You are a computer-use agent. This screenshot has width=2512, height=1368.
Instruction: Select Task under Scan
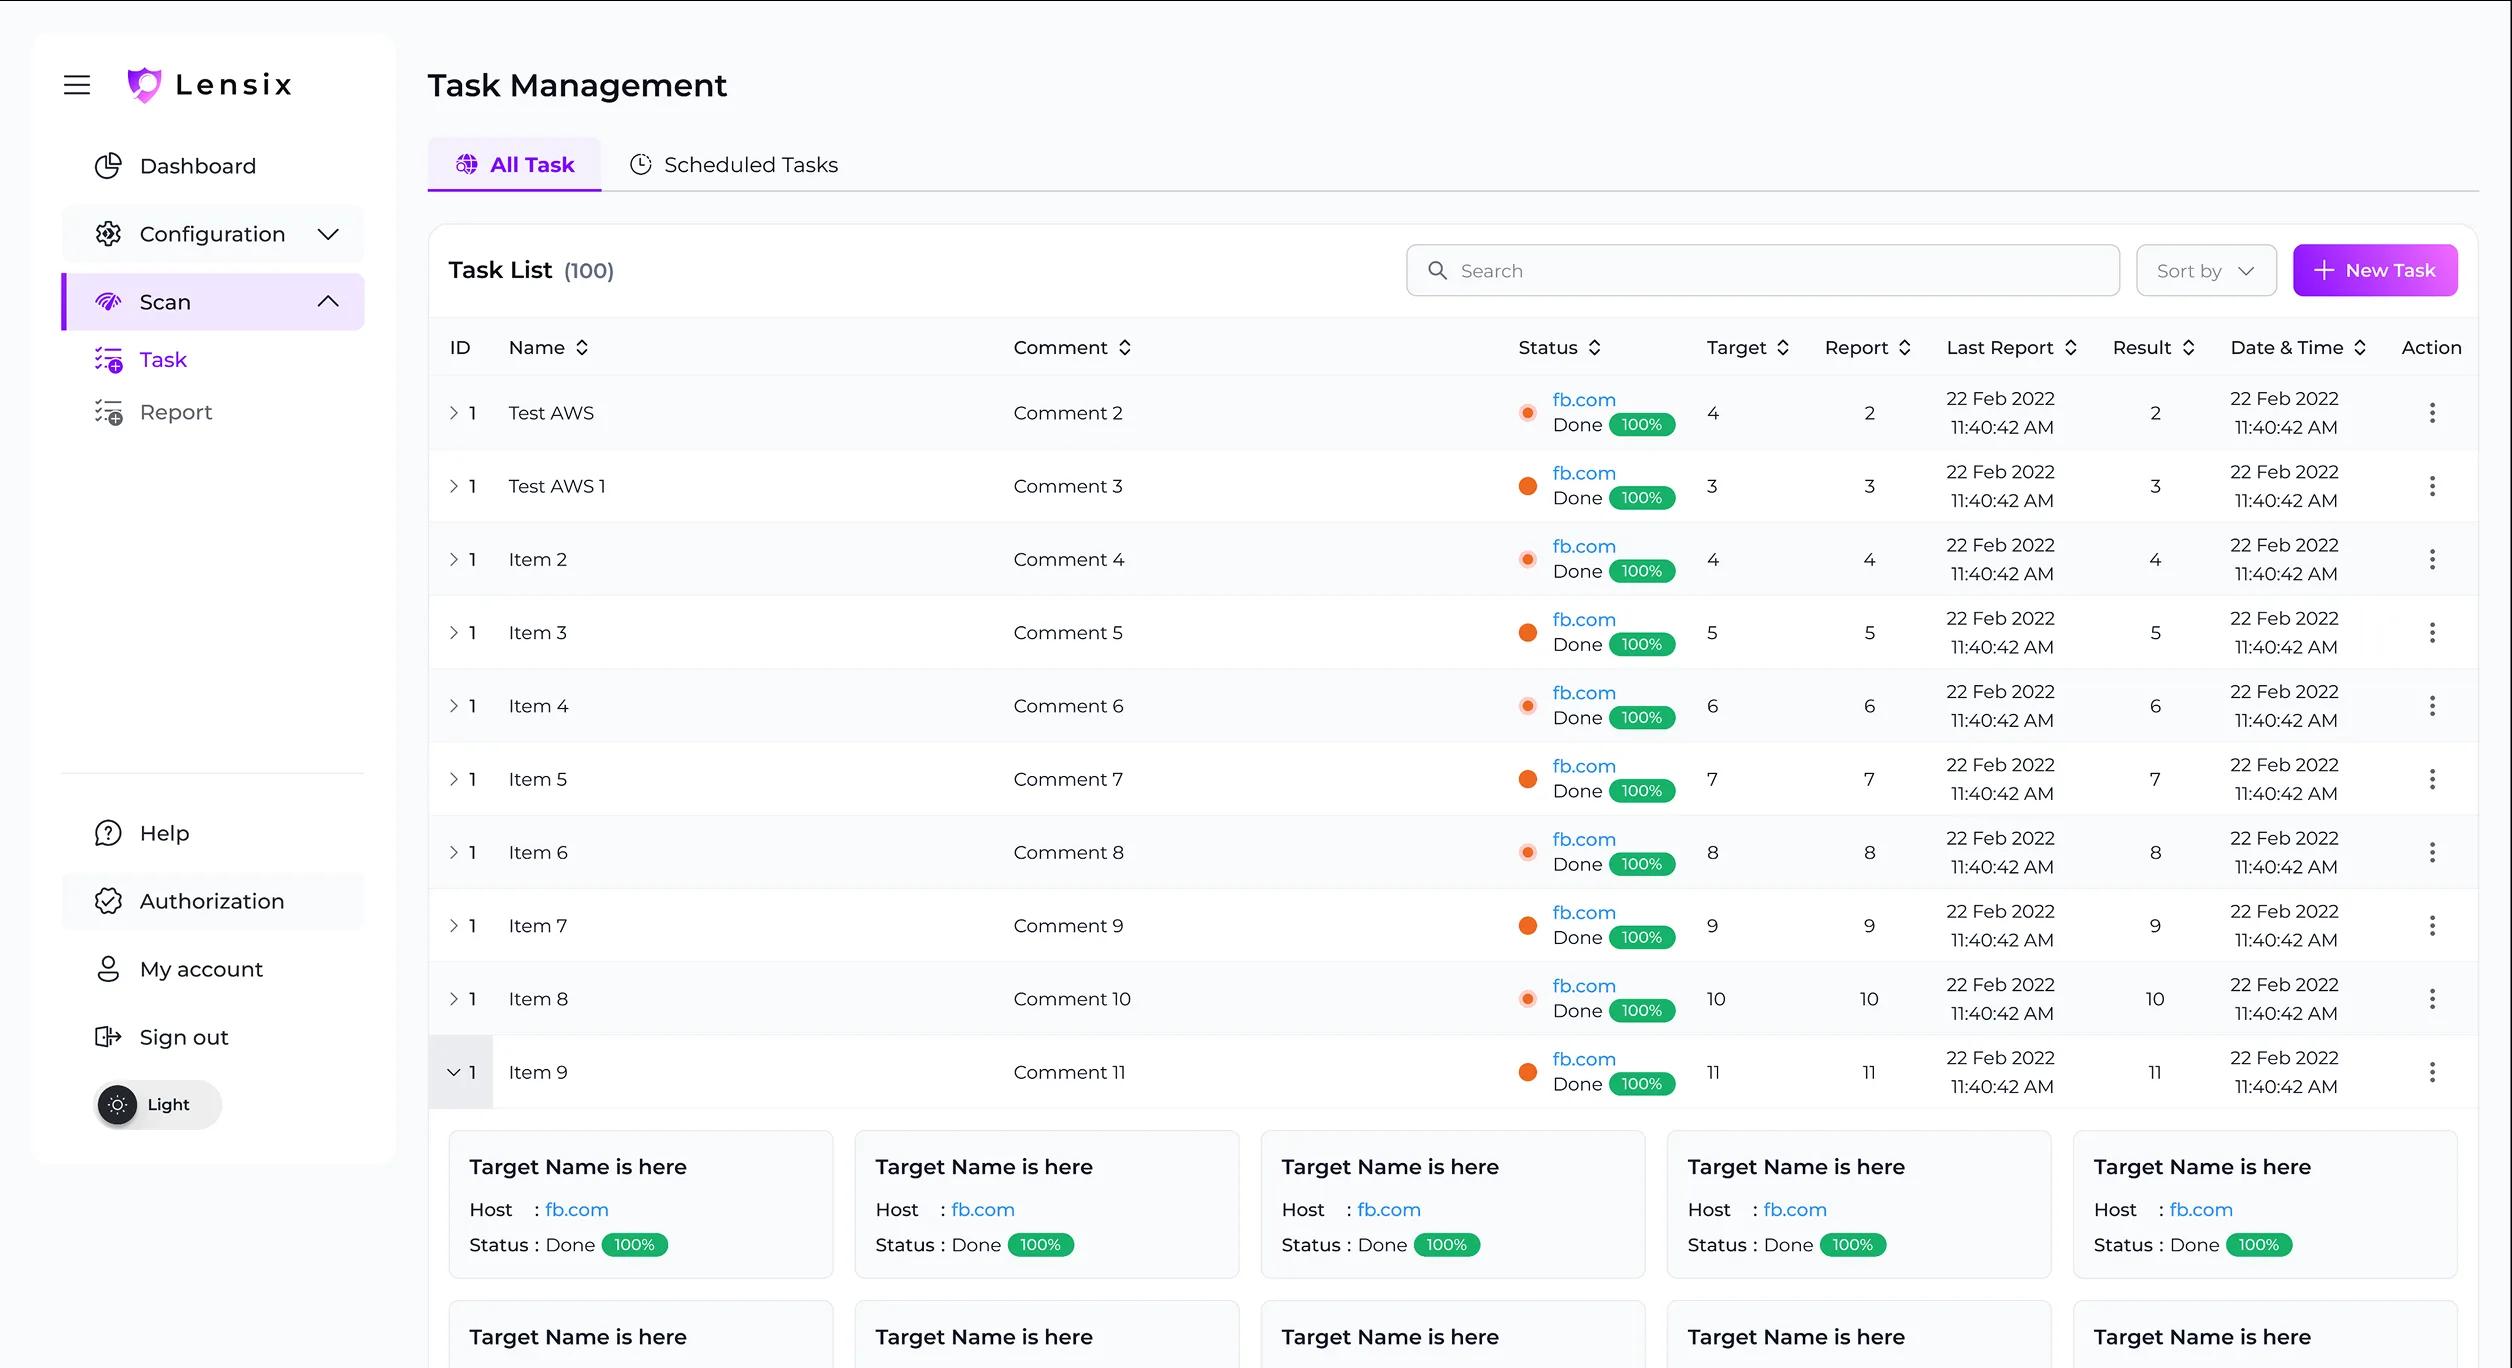pos(163,360)
